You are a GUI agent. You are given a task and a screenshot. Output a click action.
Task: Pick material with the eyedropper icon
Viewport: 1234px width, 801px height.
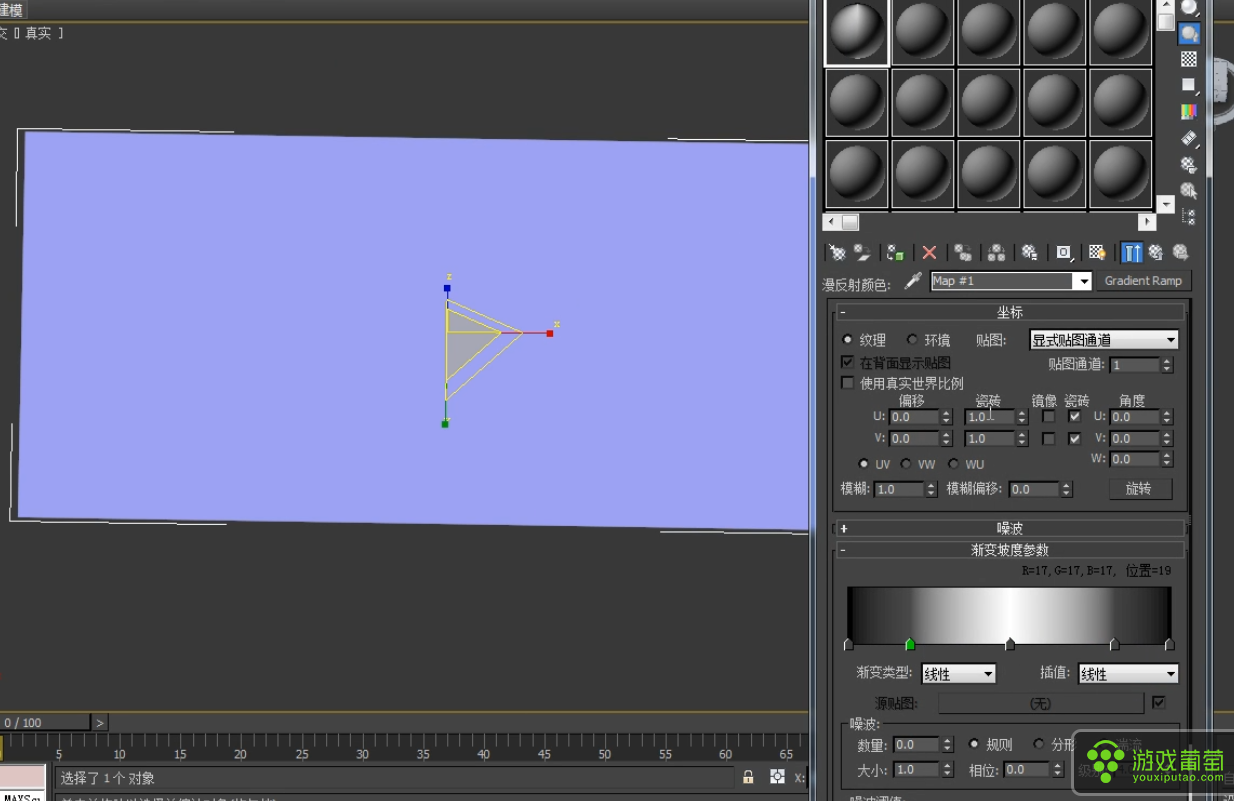912,282
